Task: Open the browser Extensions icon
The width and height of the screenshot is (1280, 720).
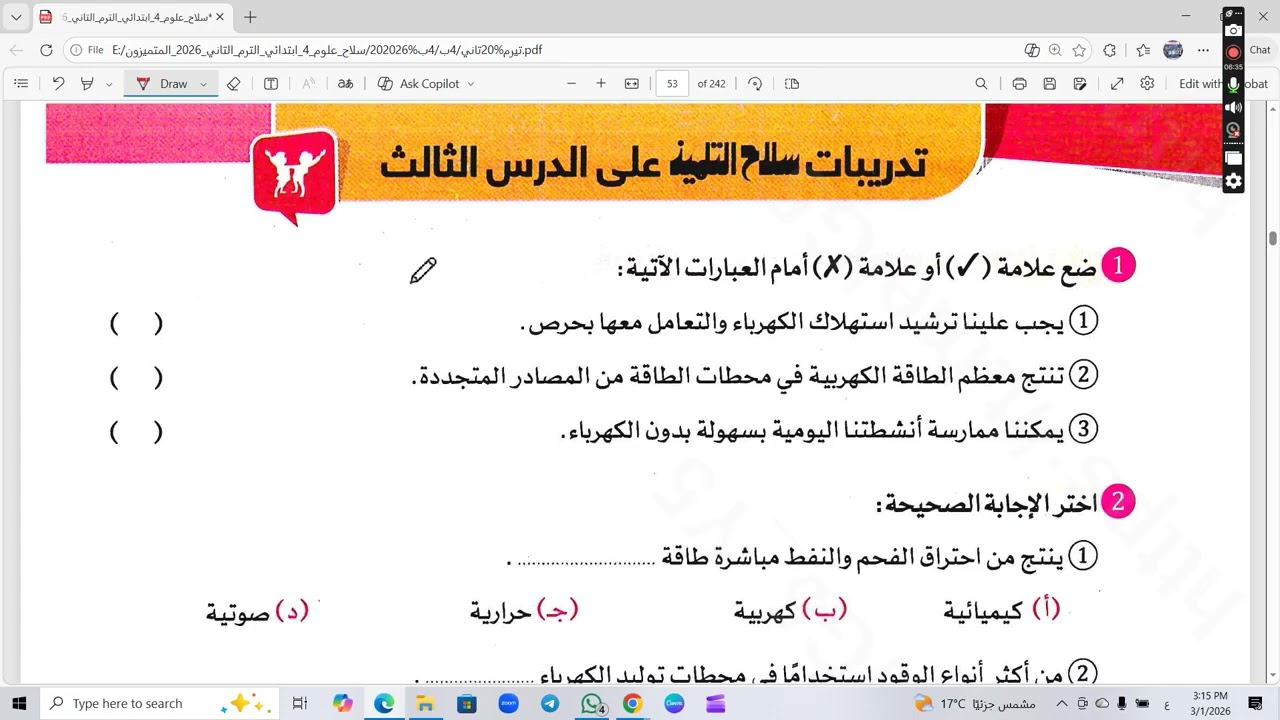Action: tap(1109, 50)
